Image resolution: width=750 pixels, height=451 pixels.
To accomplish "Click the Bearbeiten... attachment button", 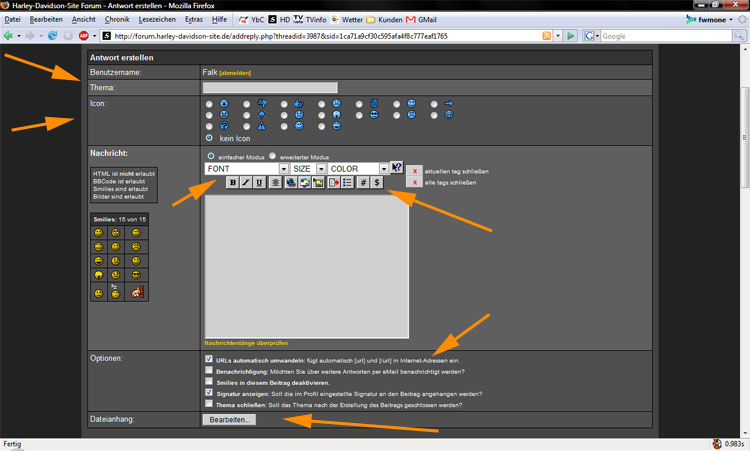I will 229,420.
